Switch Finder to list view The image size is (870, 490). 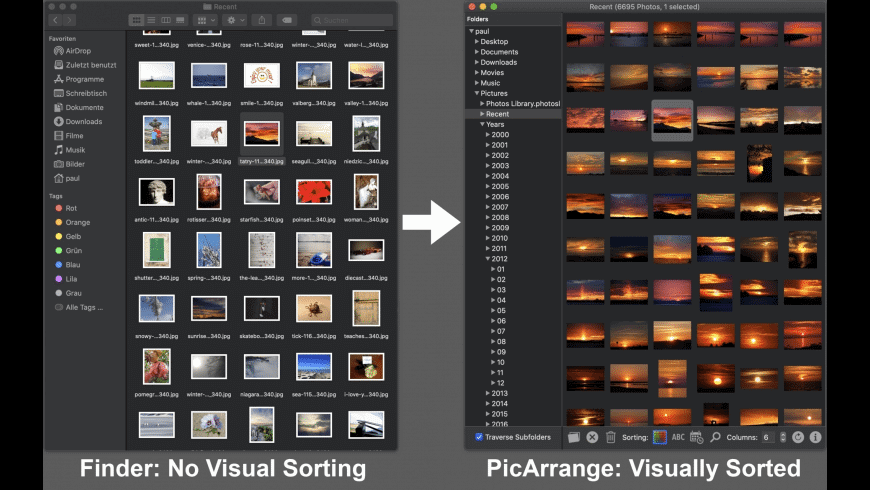[151, 20]
